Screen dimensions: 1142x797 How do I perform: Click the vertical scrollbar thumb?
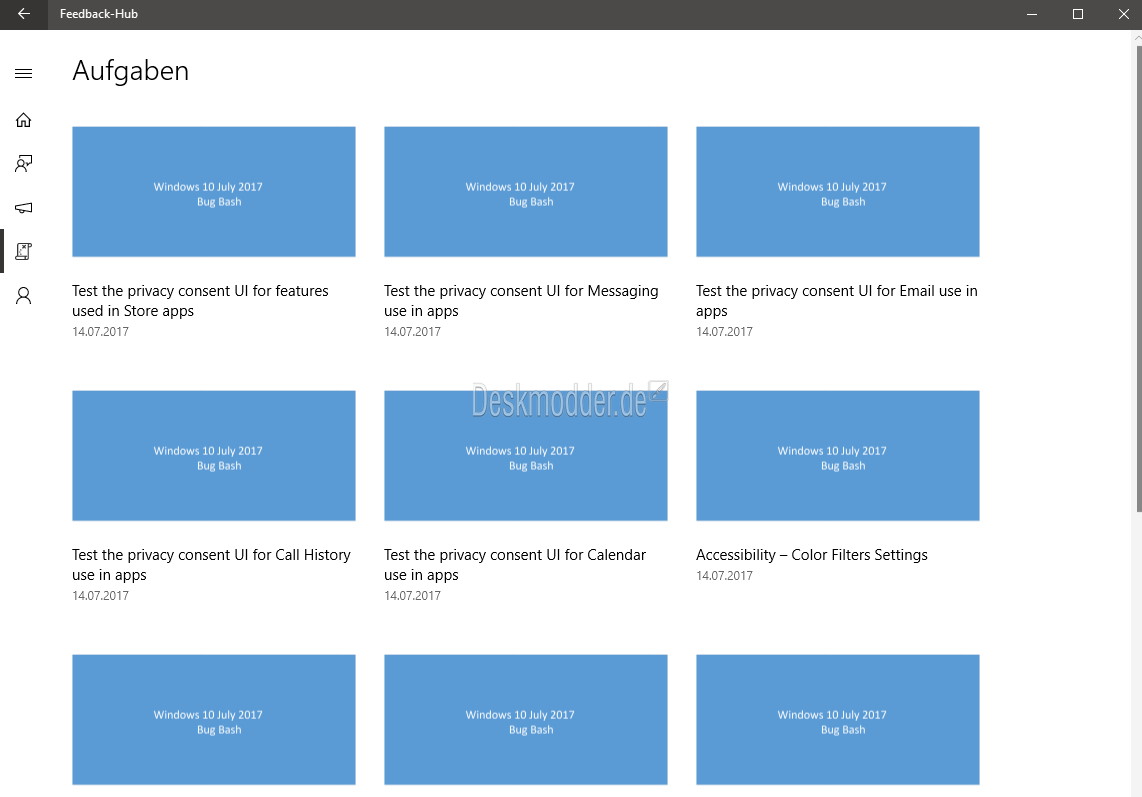tap(1139, 278)
